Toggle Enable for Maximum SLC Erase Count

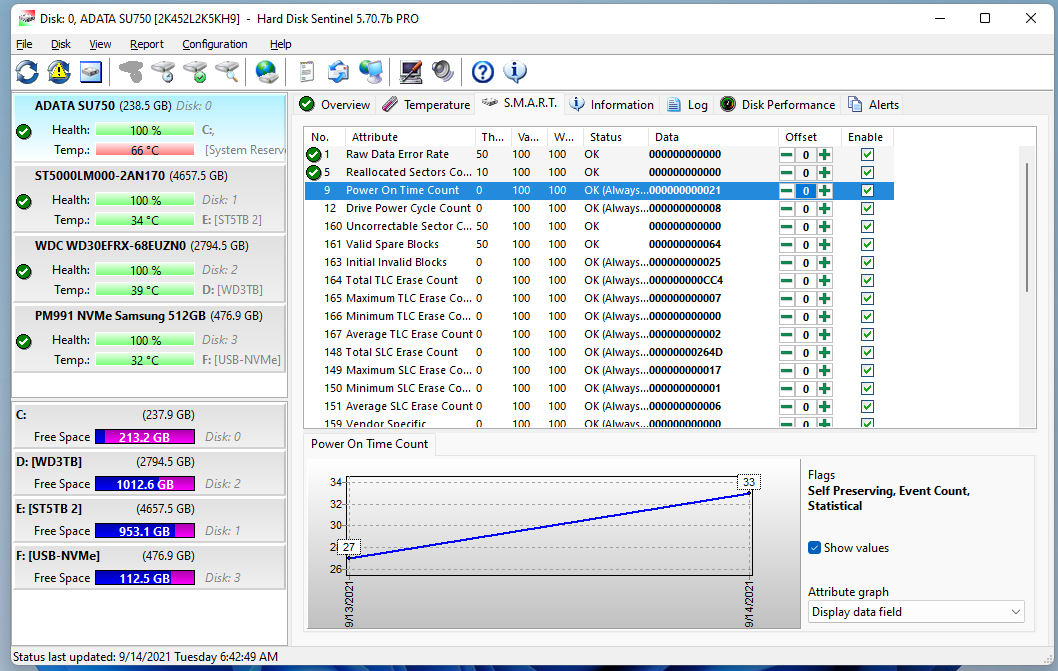pos(867,371)
